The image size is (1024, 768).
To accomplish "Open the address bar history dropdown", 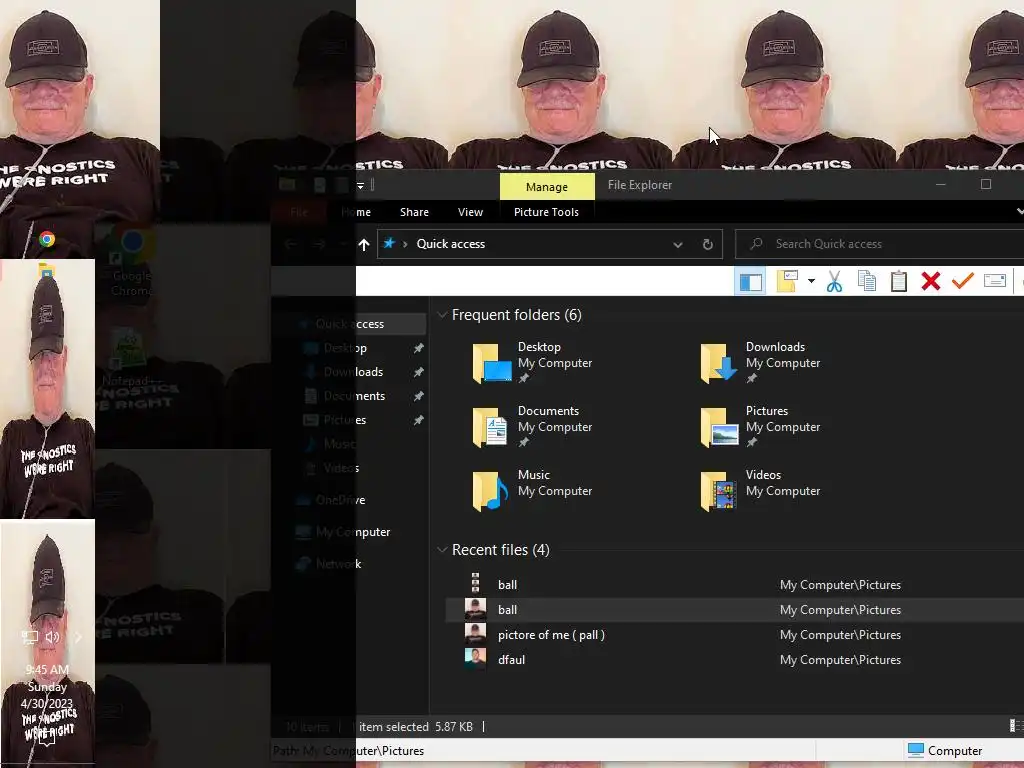I will pyautogui.click(x=678, y=245).
